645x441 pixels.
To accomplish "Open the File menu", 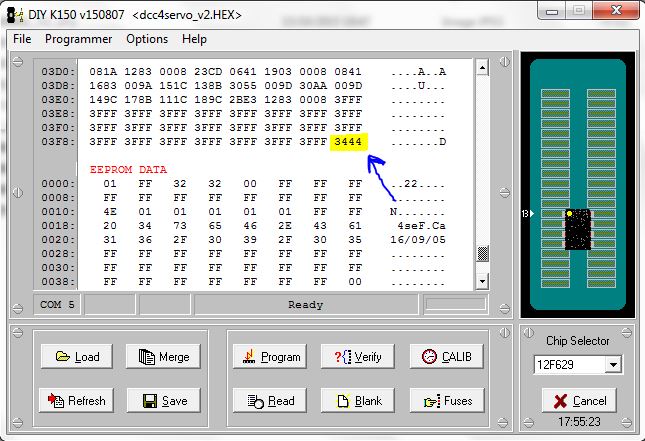I will 22,39.
